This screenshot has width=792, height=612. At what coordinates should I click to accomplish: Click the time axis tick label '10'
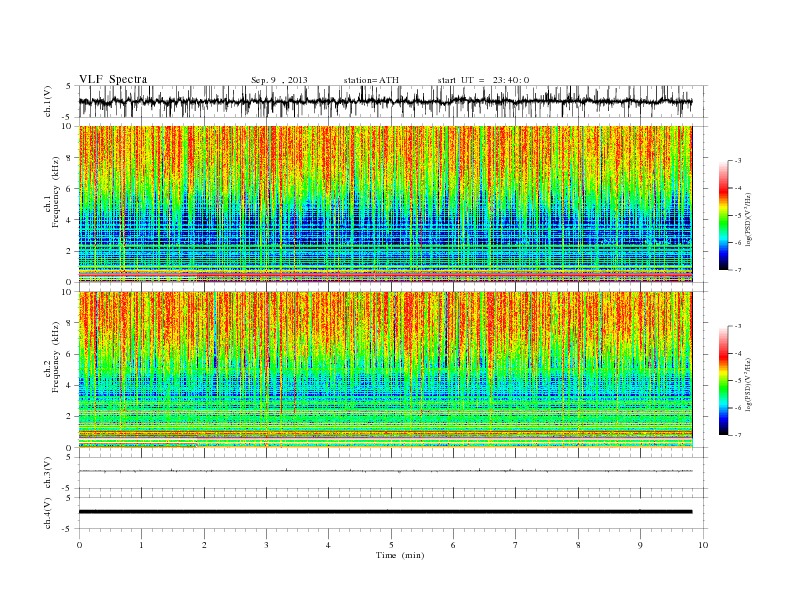pos(703,545)
